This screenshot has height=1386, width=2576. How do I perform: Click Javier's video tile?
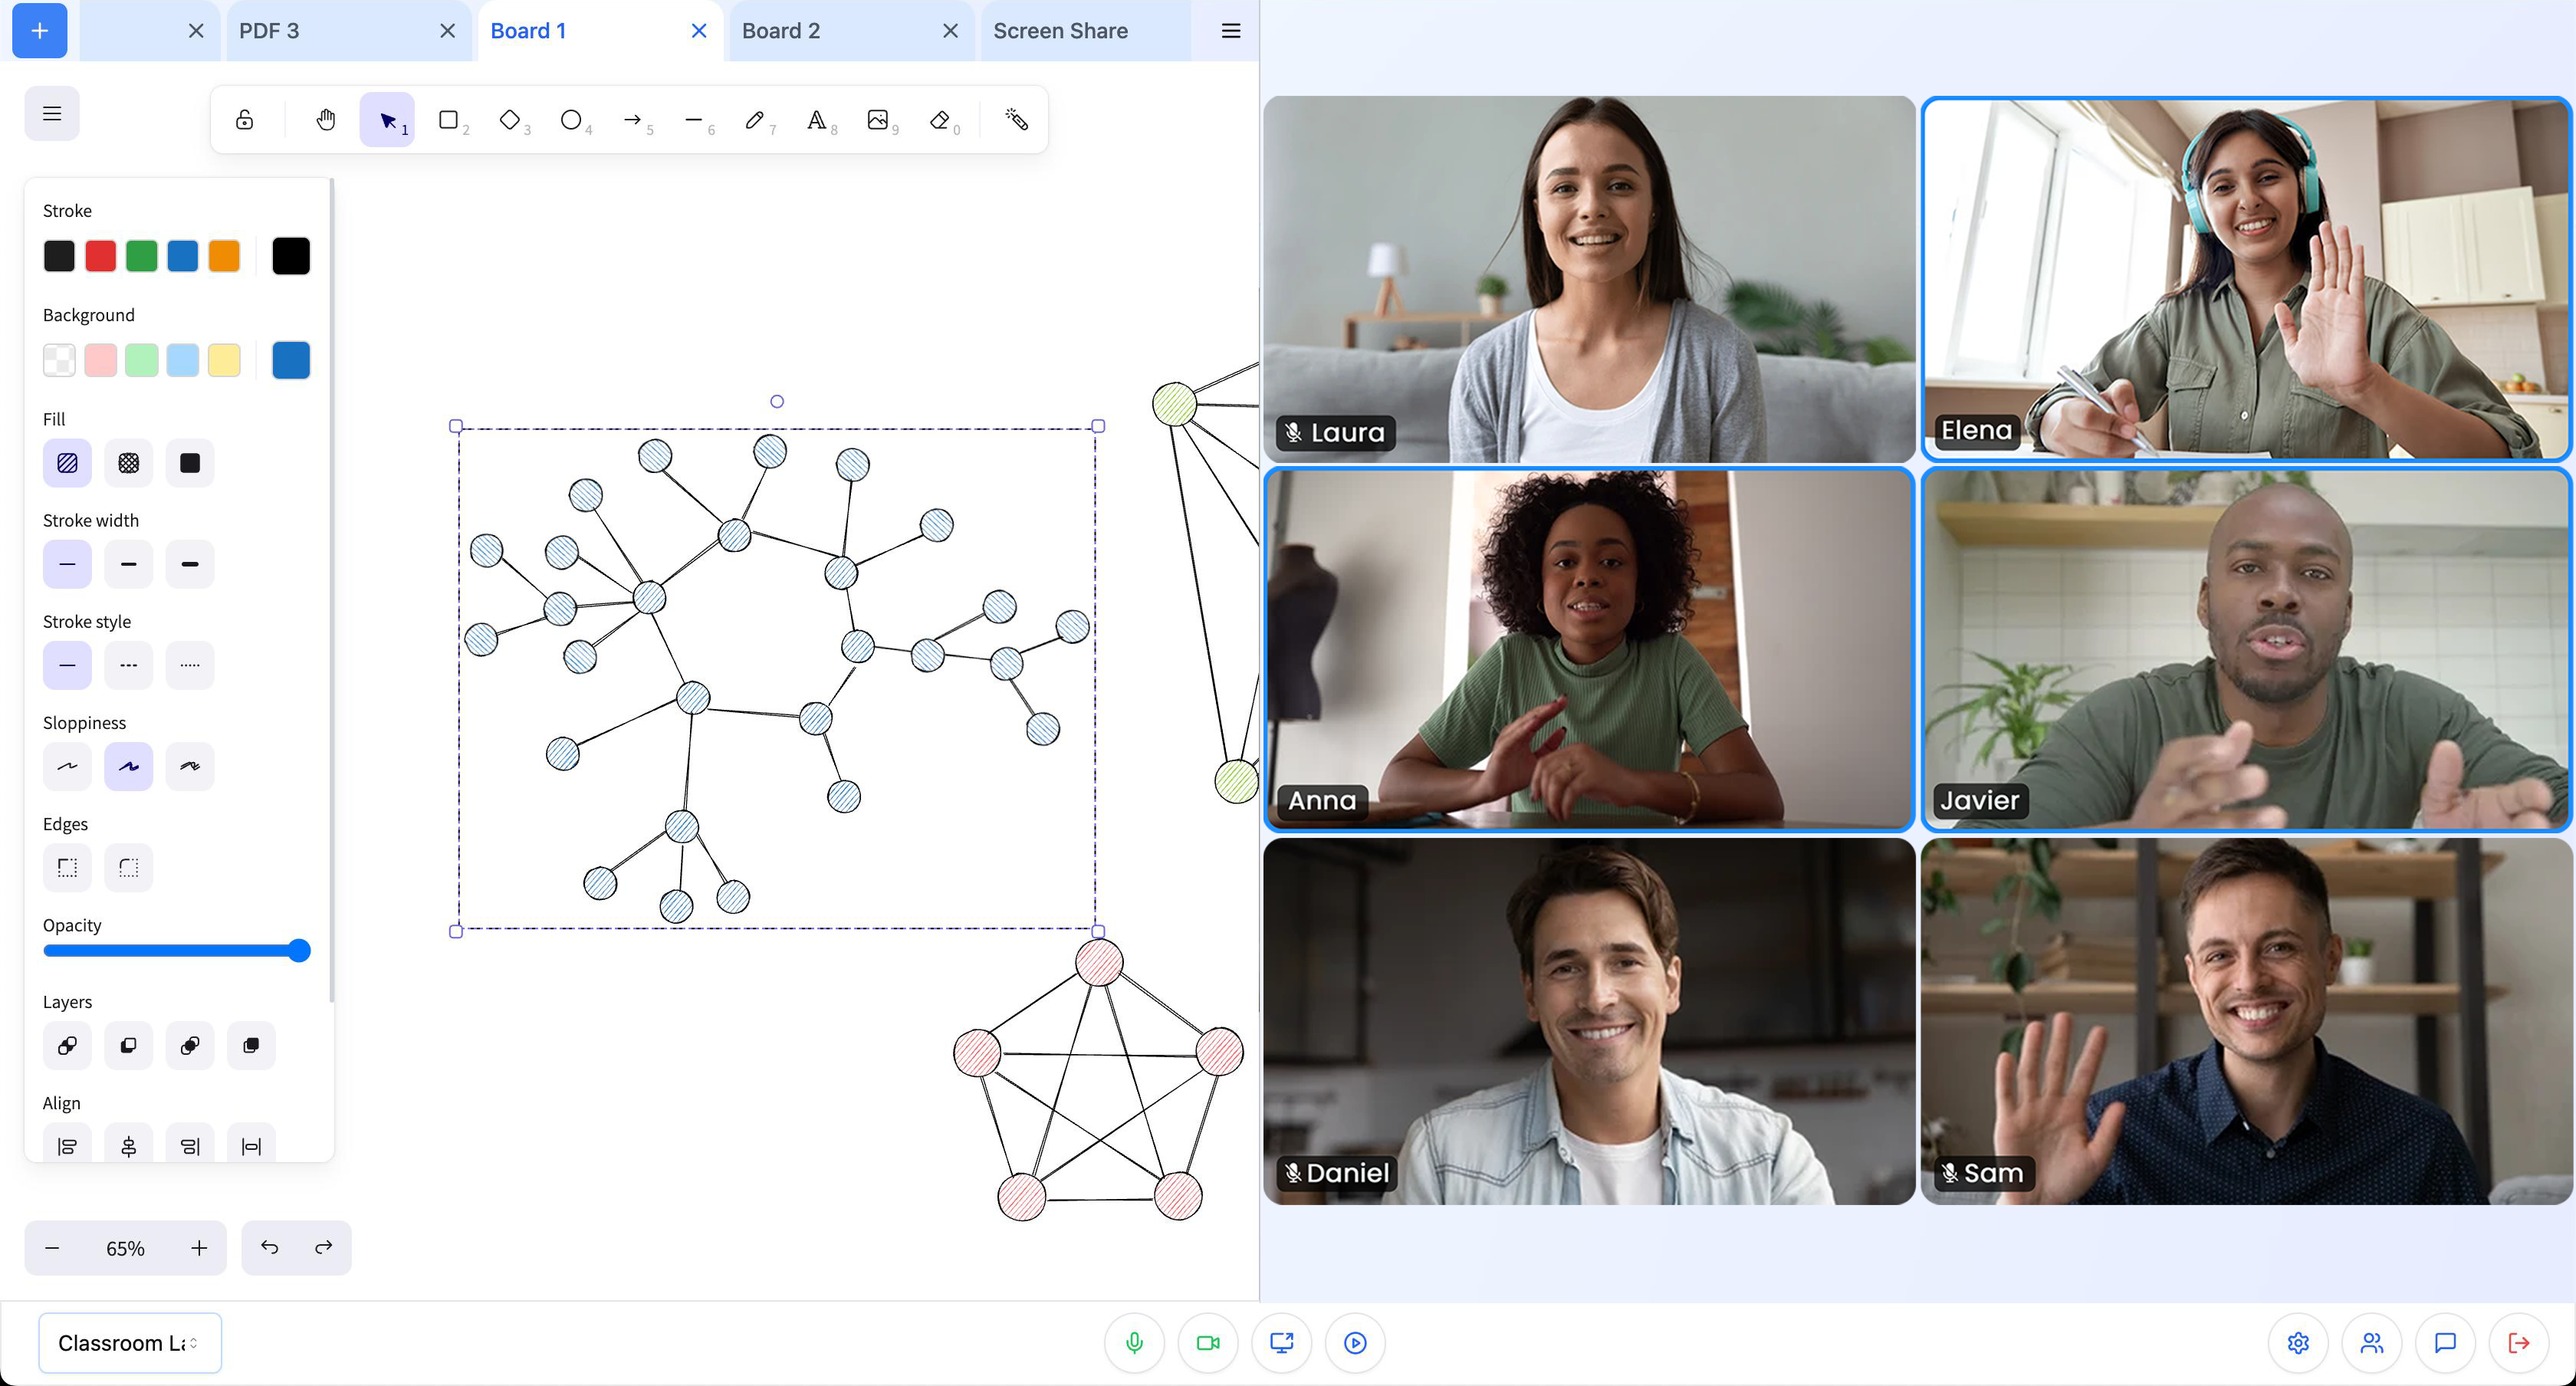click(2245, 650)
